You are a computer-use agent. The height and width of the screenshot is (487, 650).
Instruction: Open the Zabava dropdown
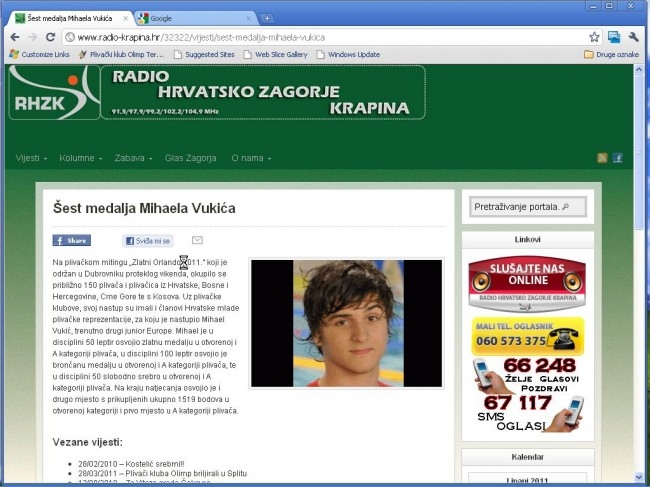(133, 158)
